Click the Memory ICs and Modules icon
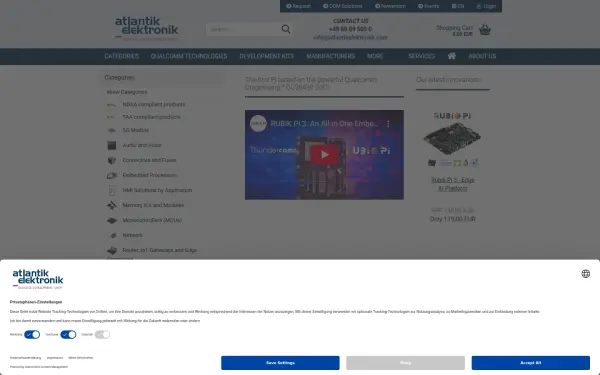This screenshot has height=375, width=600. [x=111, y=205]
